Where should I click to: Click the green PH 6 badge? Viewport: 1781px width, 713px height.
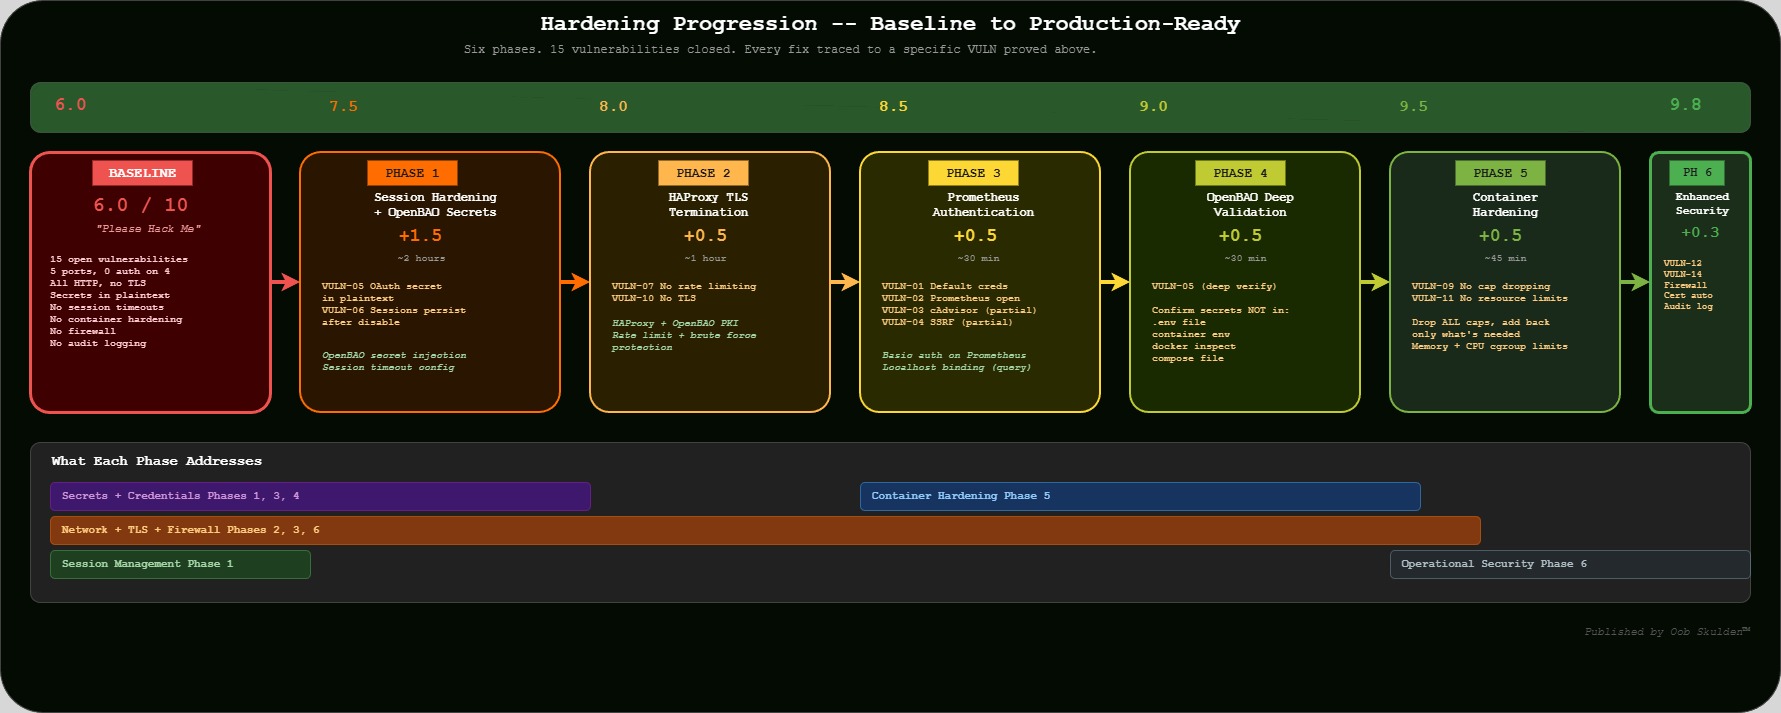1697,172
